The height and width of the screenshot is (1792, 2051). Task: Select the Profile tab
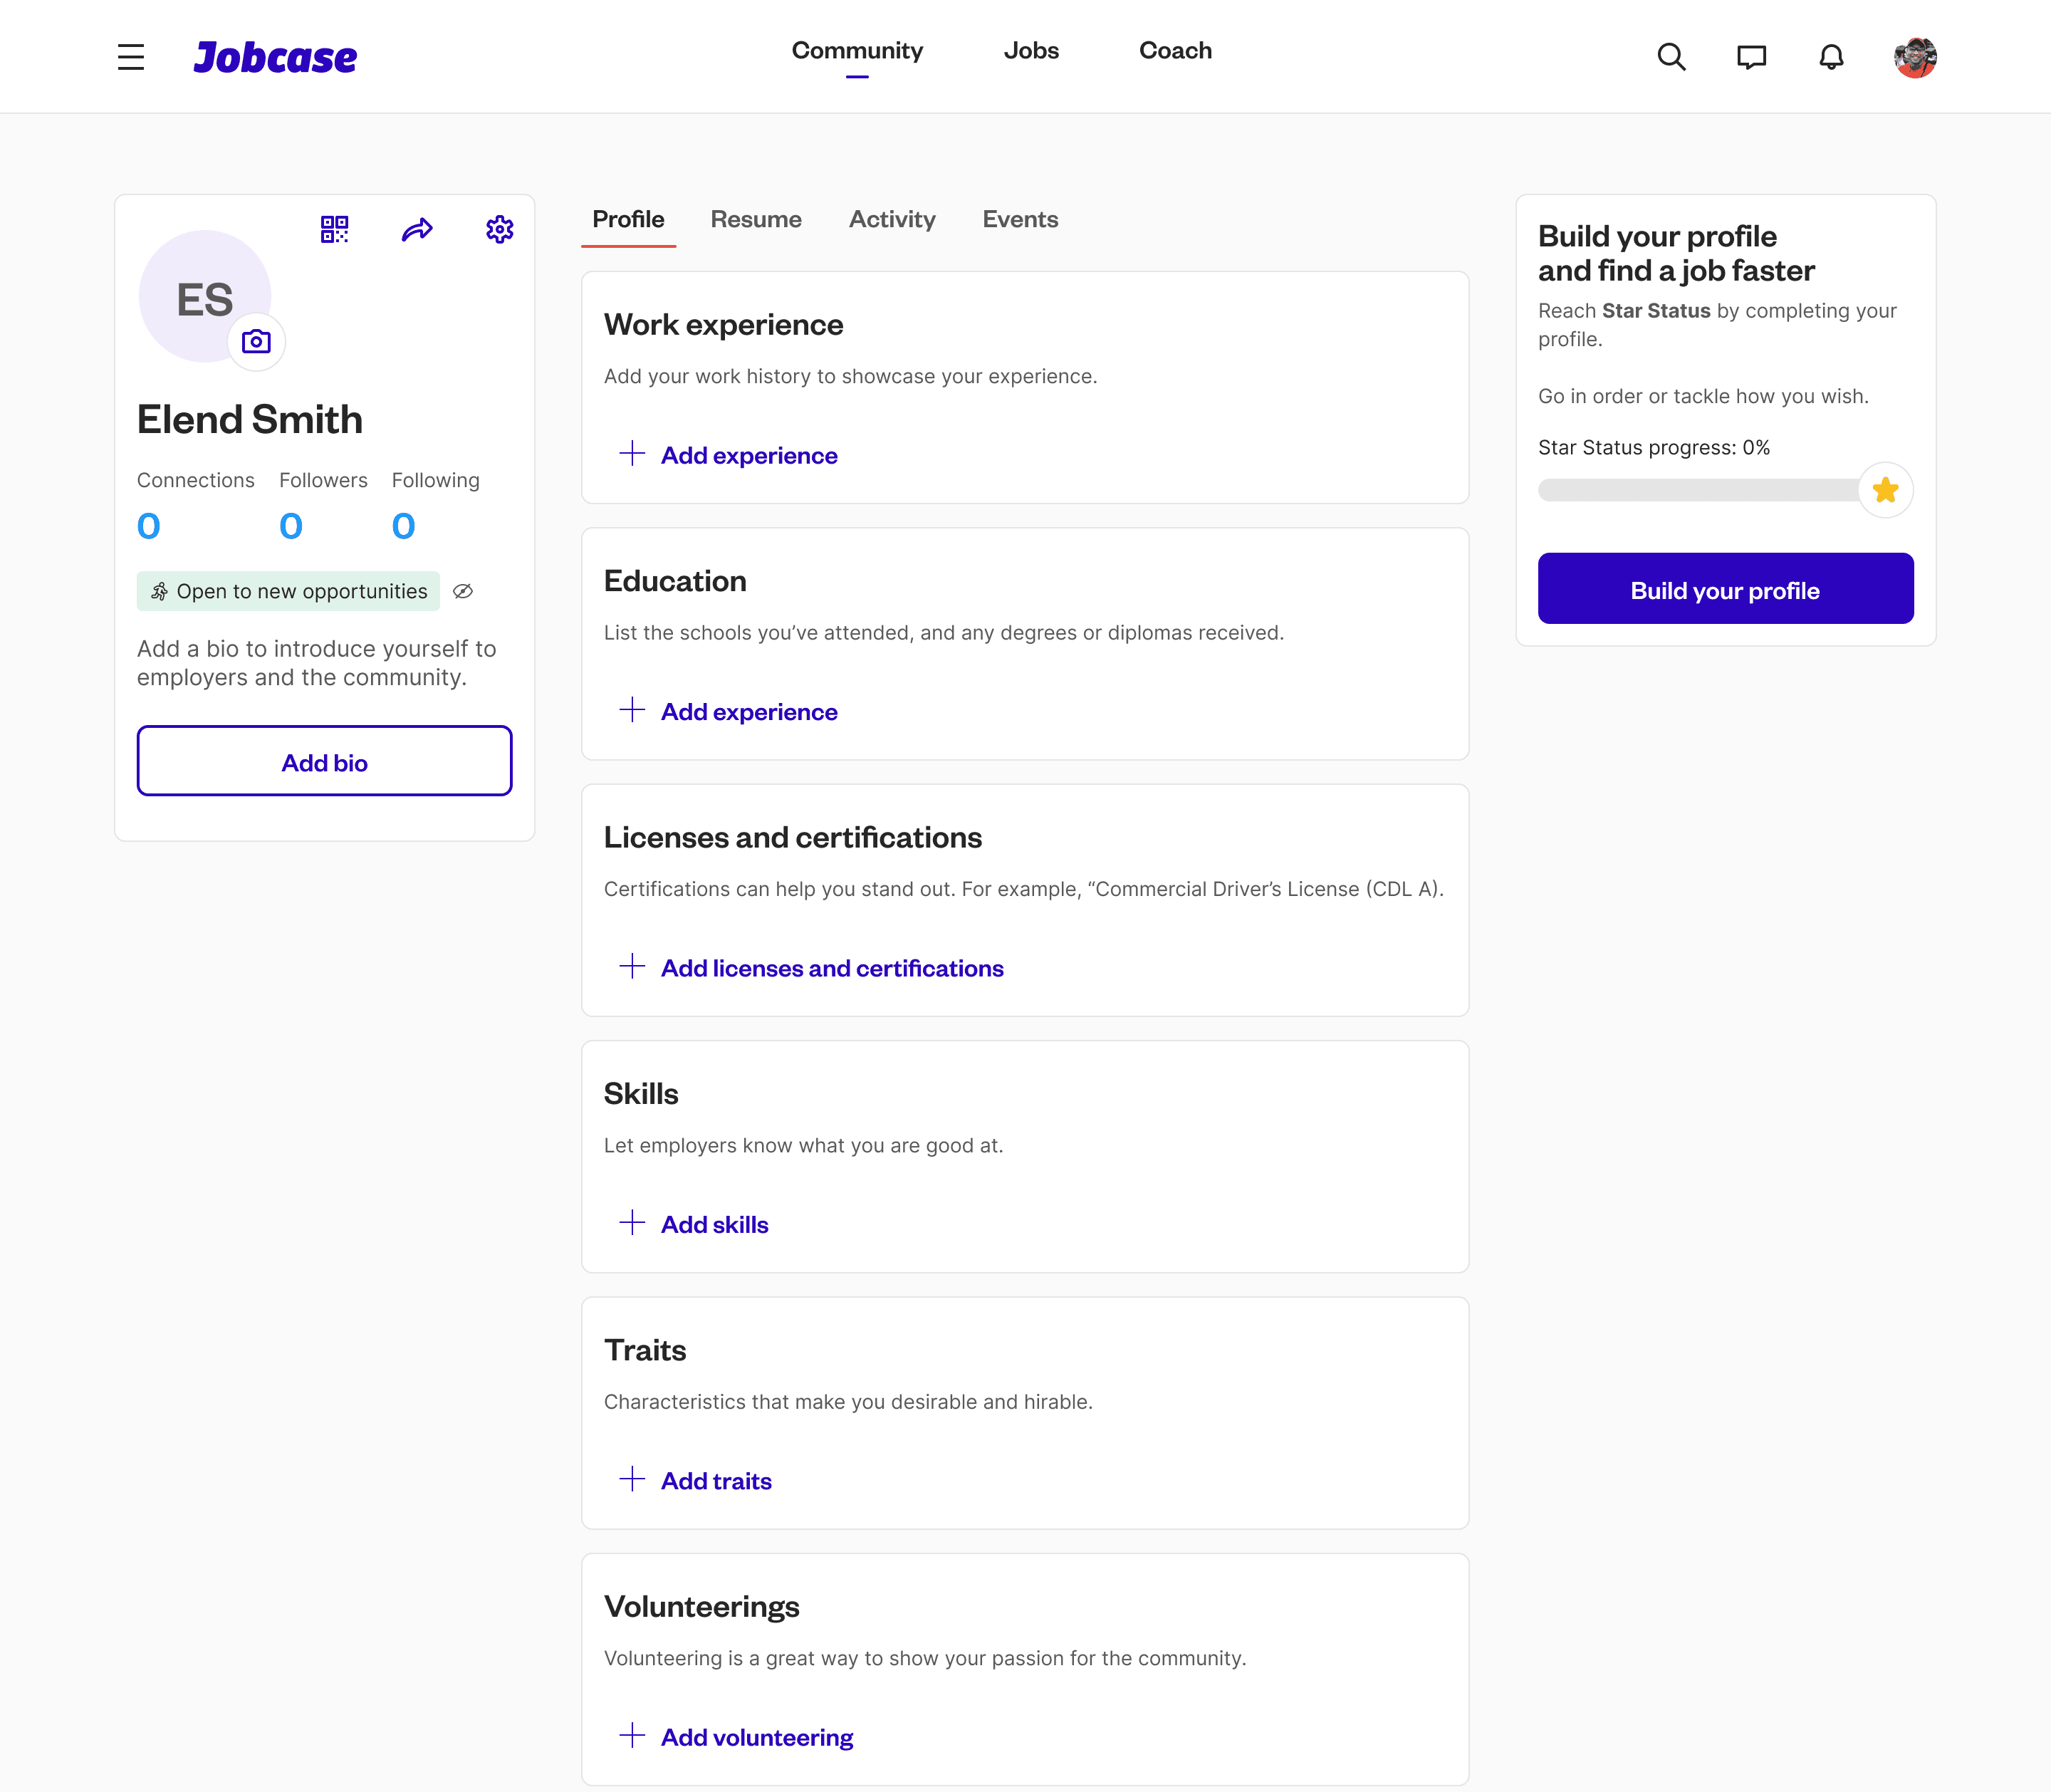click(628, 219)
